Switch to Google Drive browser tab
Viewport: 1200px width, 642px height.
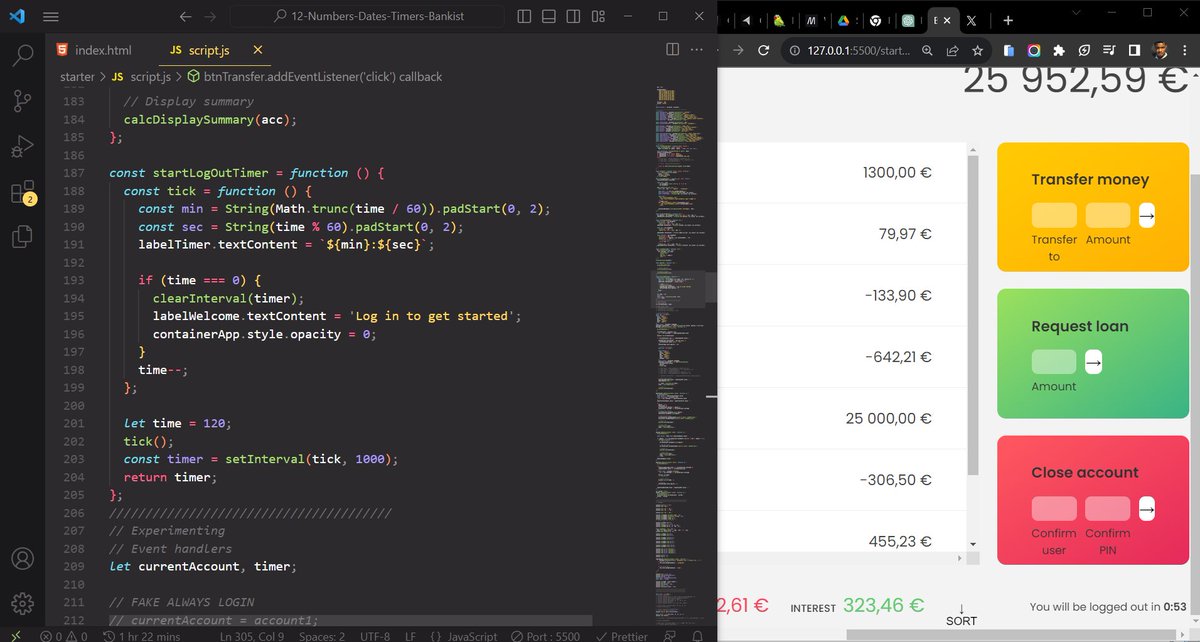click(x=842, y=20)
